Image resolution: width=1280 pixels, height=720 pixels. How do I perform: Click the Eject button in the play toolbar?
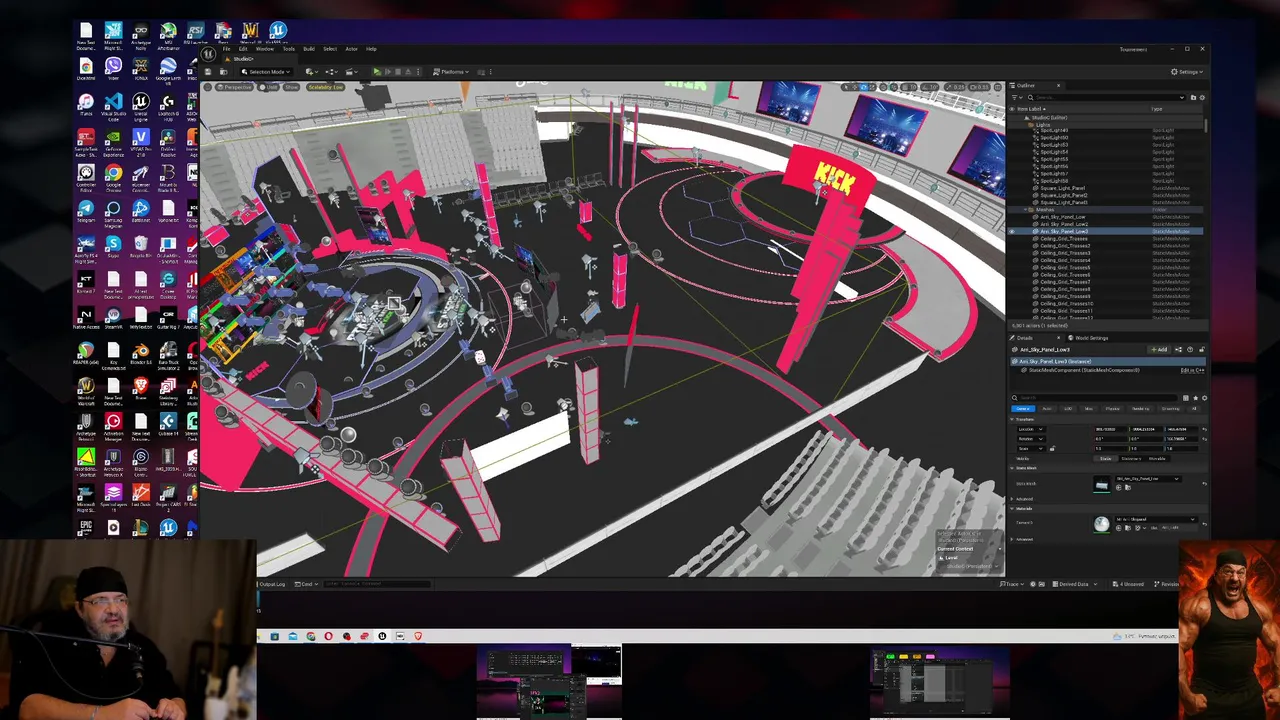click(x=408, y=72)
